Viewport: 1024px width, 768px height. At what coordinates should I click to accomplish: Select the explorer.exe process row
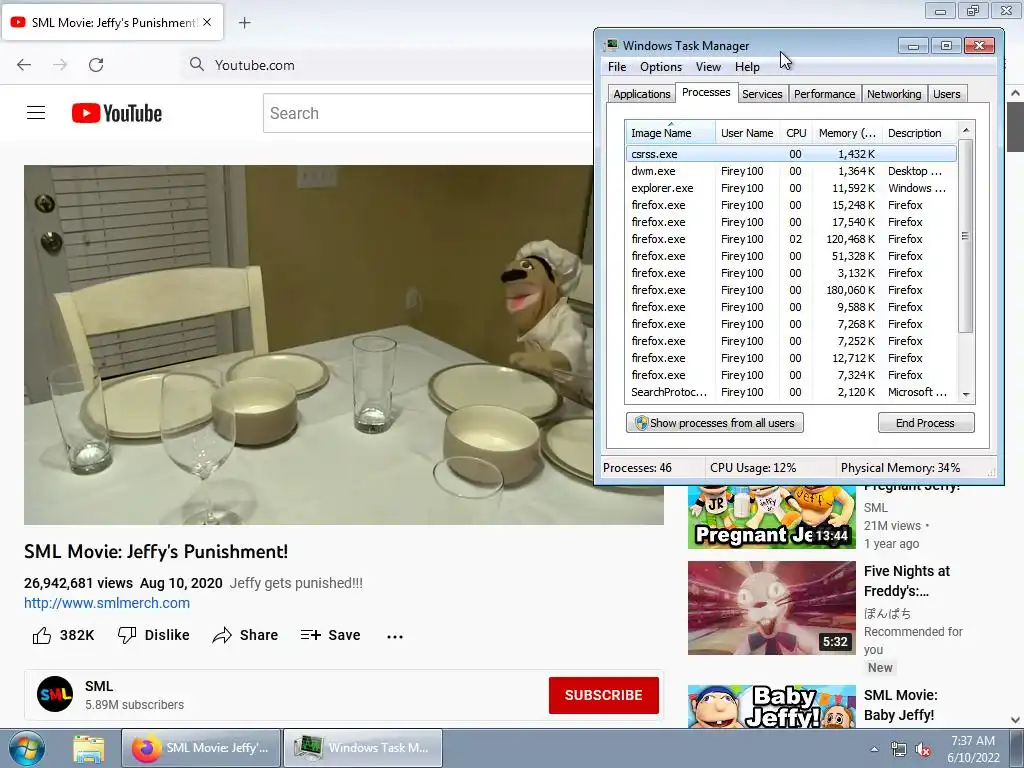791,188
